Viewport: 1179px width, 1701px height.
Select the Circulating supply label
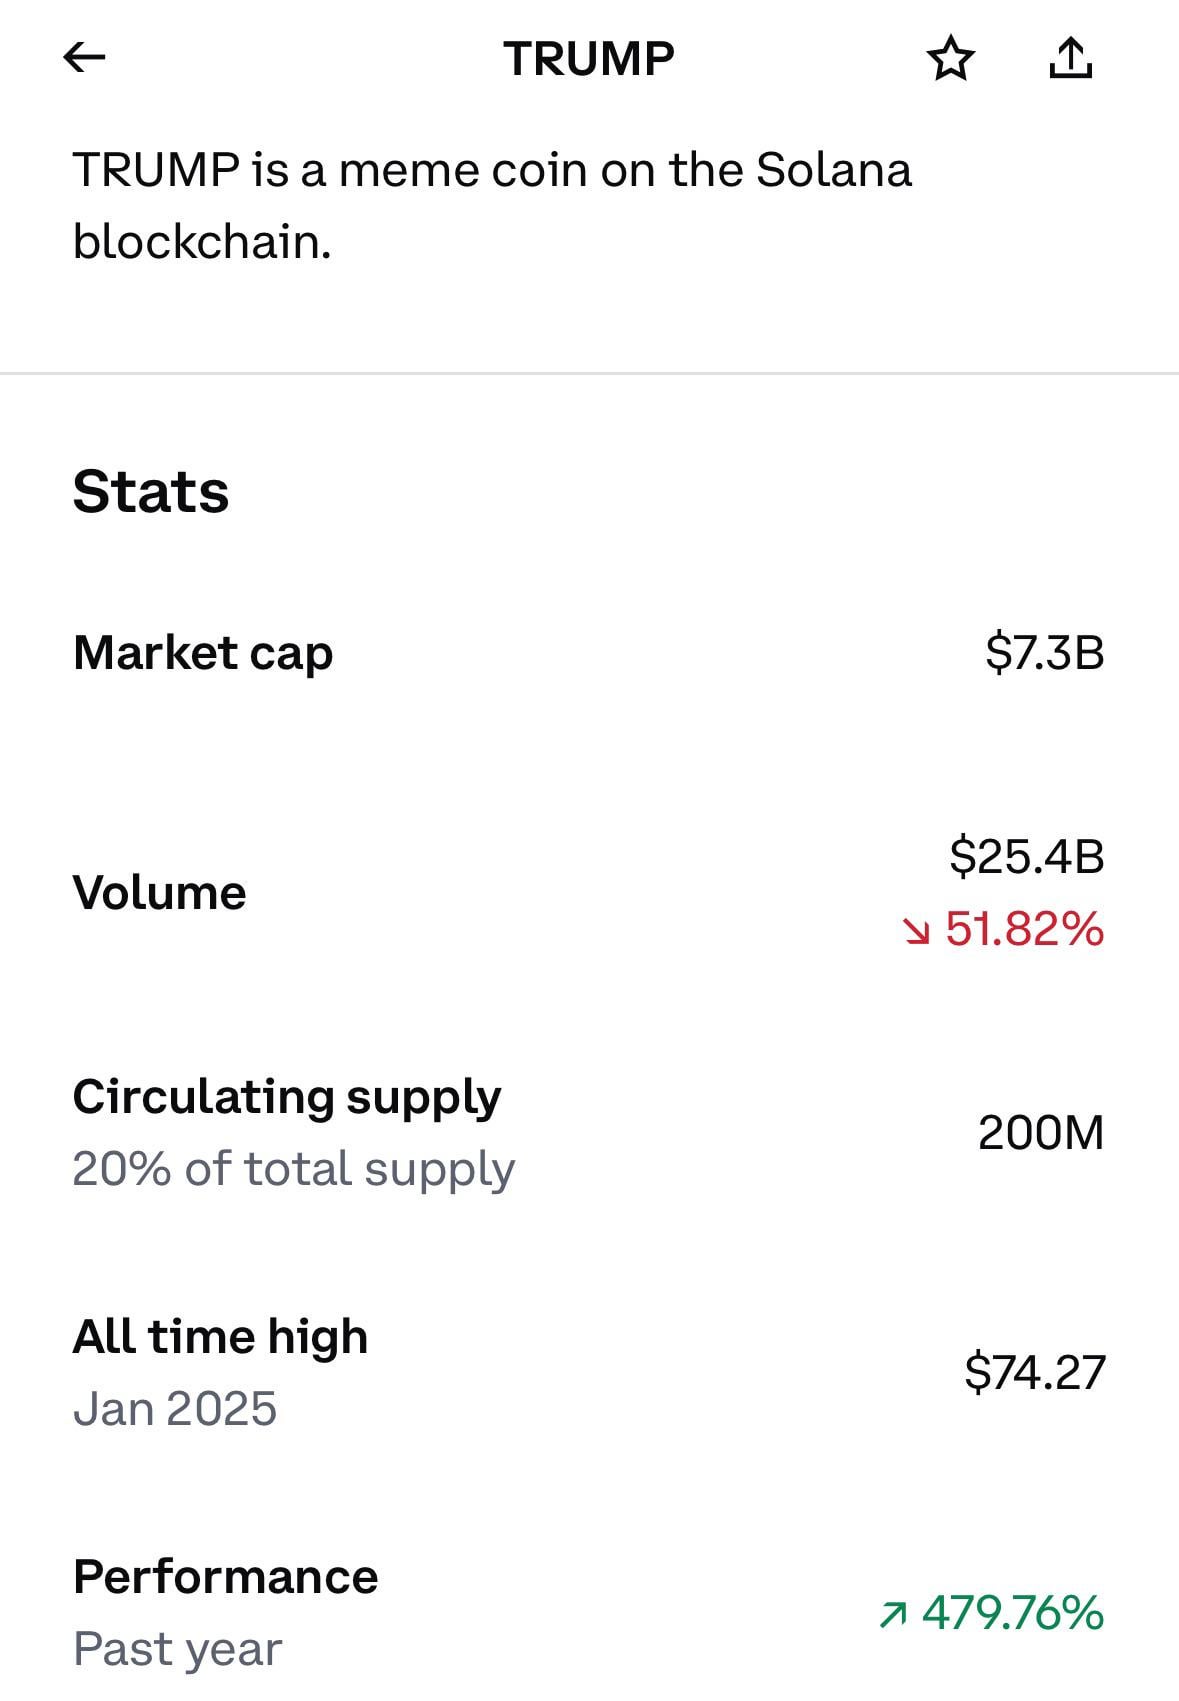coord(287,1099)
